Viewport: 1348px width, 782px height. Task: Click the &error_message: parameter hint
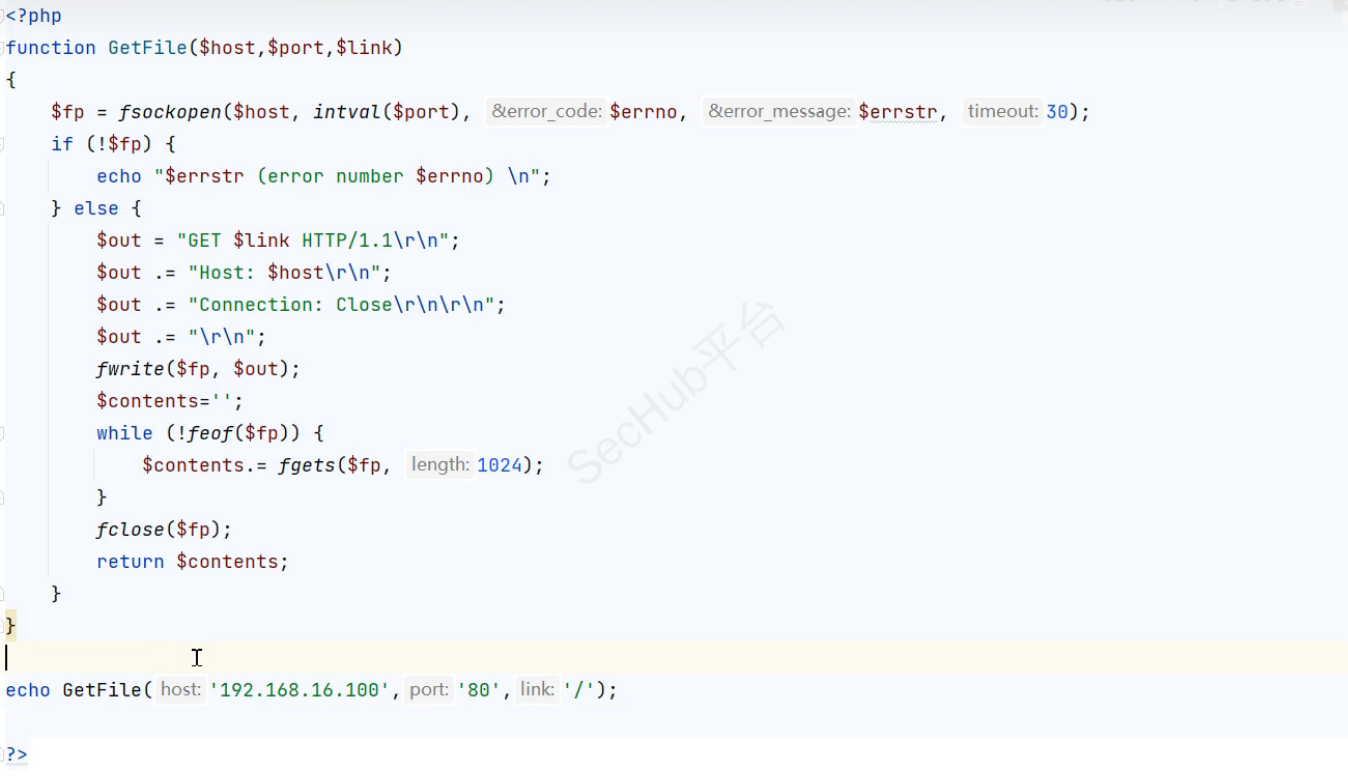click(778, 112)
